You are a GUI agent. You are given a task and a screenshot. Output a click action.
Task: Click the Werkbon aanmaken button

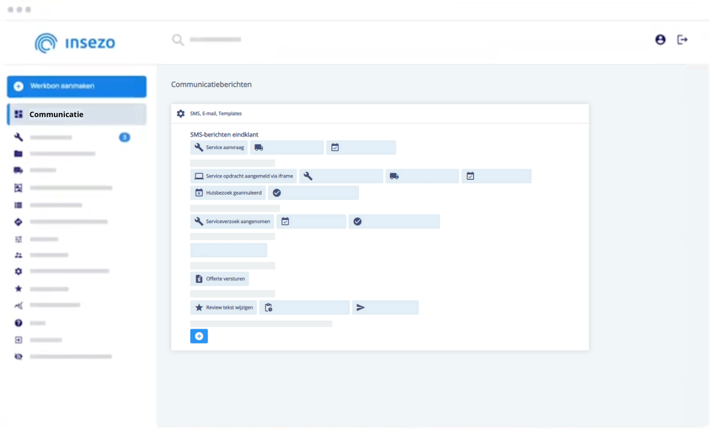[x=76, y=86]
